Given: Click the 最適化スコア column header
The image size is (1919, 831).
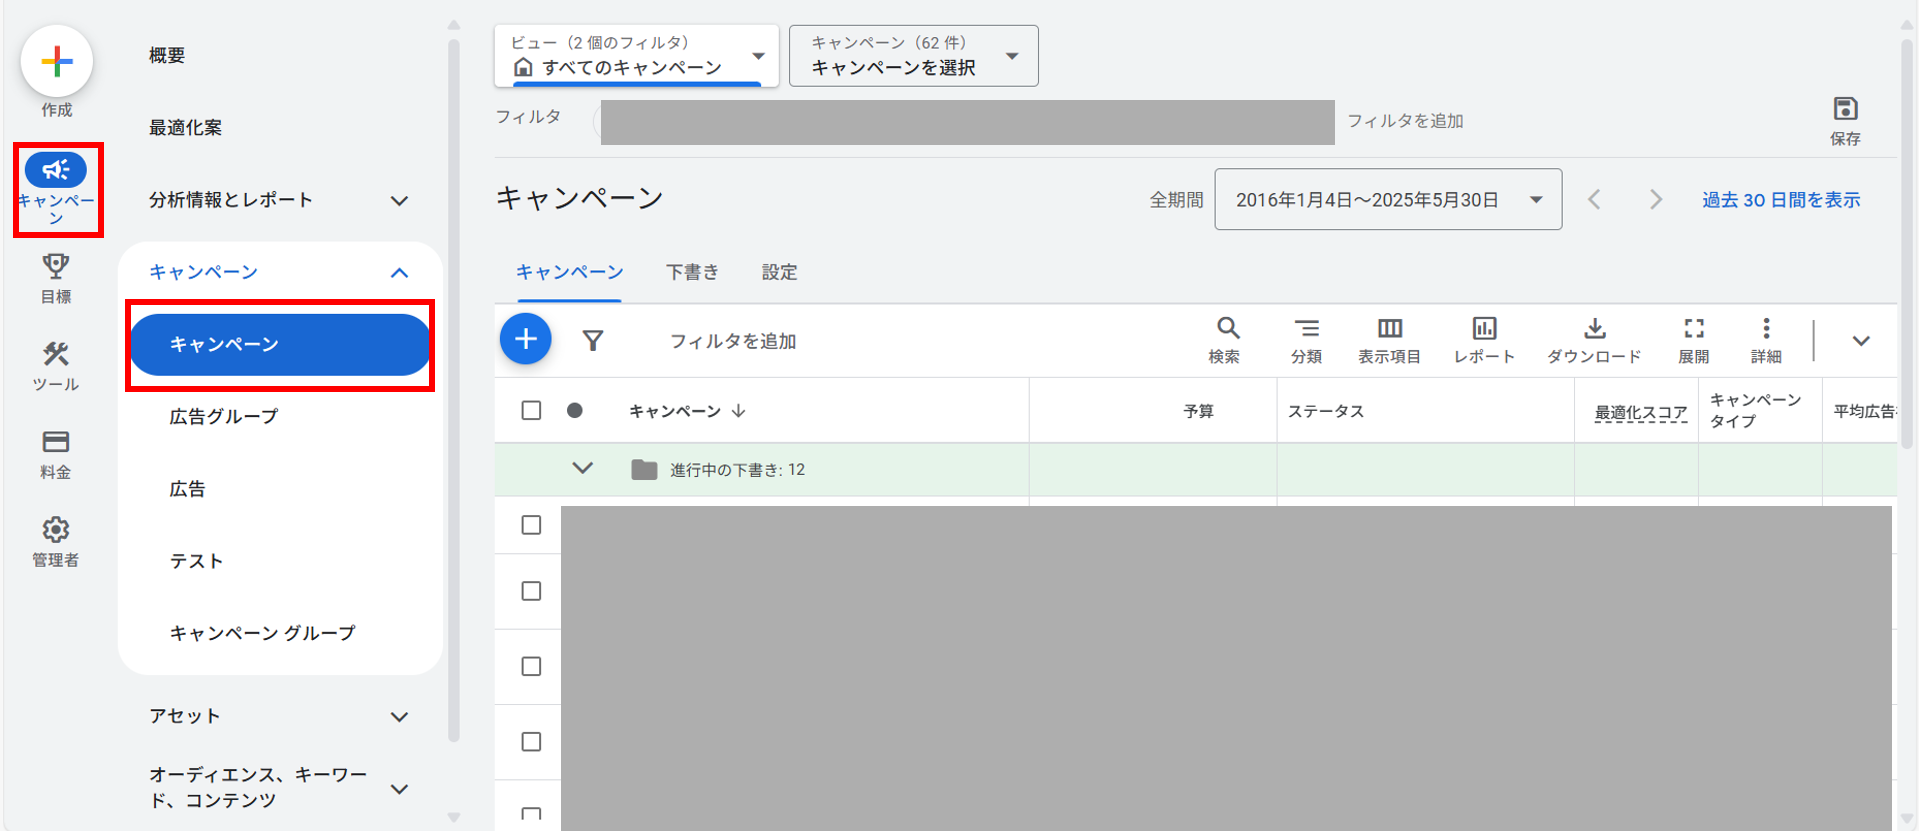Looking at the screenshot, I should pyautogui.click(x=1640, y=412).
